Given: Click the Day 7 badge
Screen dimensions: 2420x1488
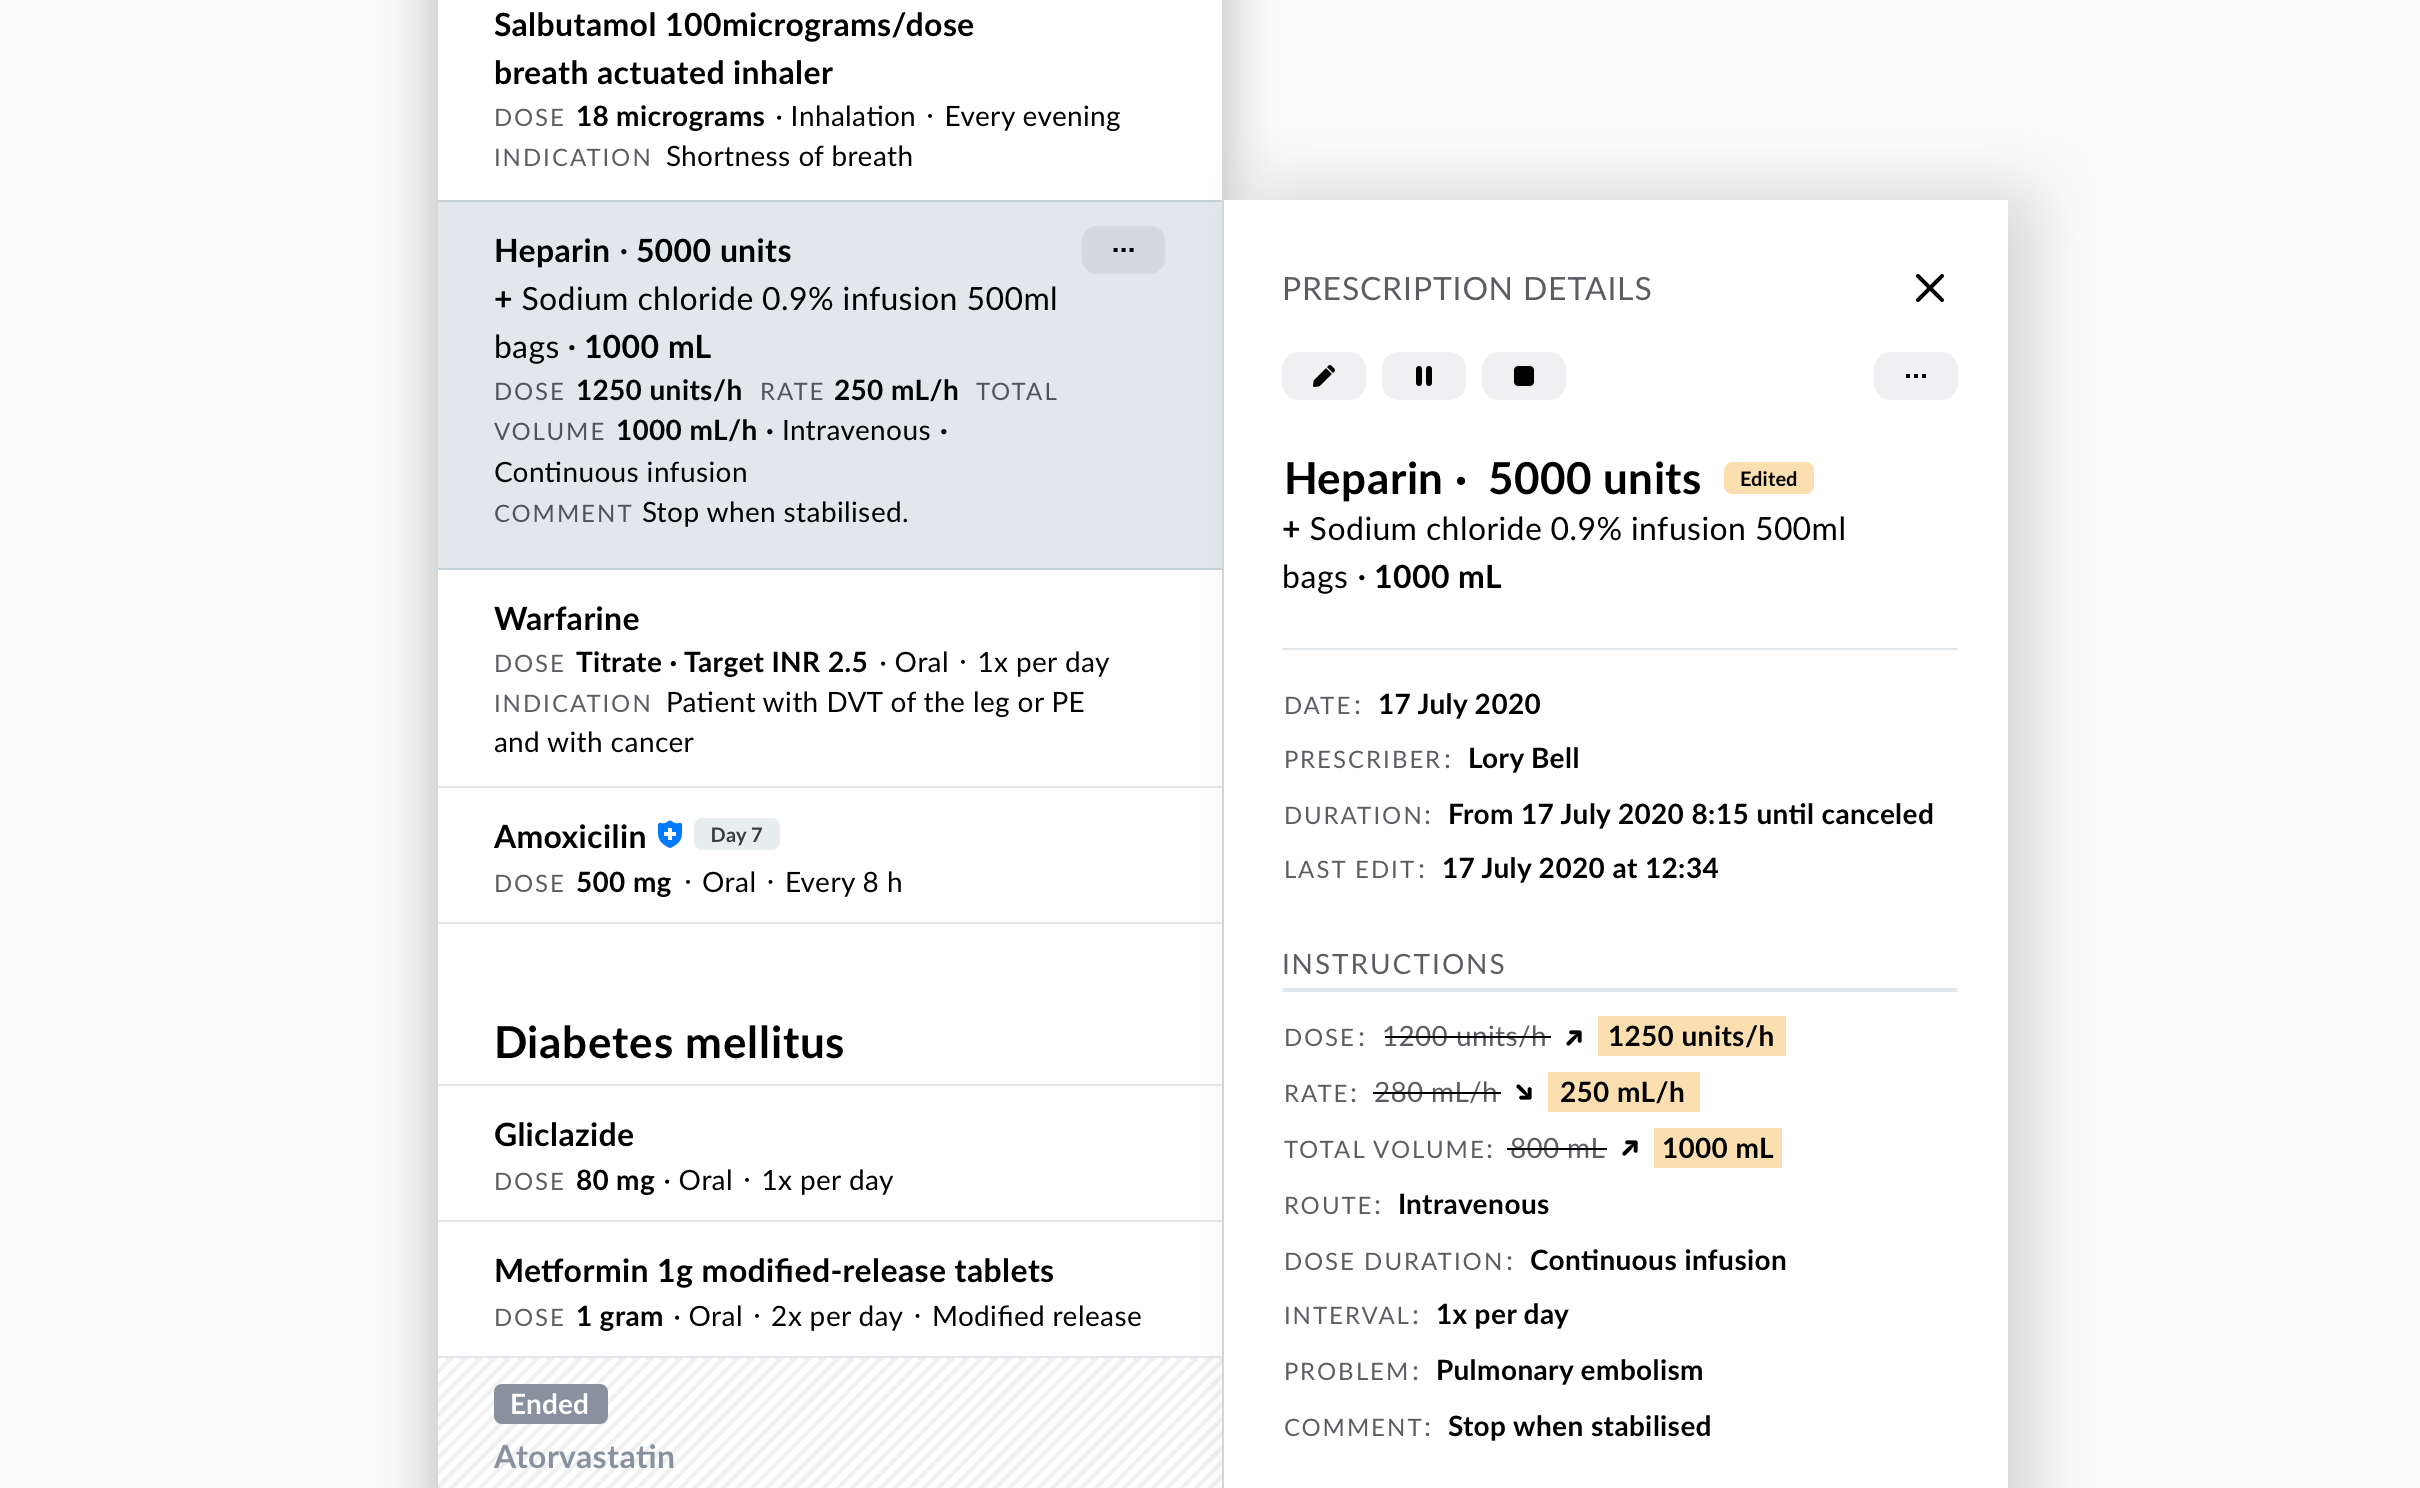Looking at the screenshot, I should 736,834.
